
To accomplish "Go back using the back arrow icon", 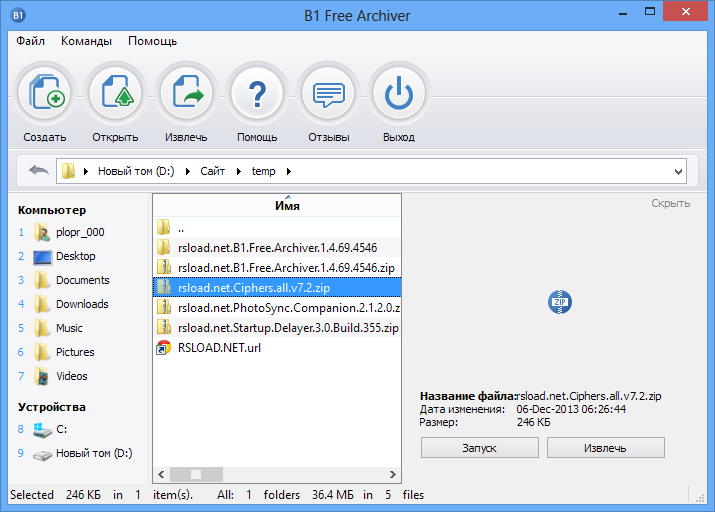I will (38, 171).
